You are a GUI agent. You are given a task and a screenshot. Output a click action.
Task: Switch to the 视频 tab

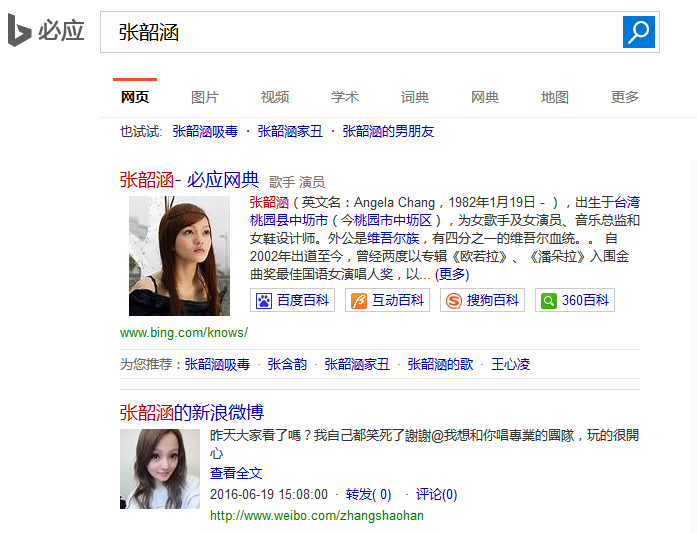[275, 97]
